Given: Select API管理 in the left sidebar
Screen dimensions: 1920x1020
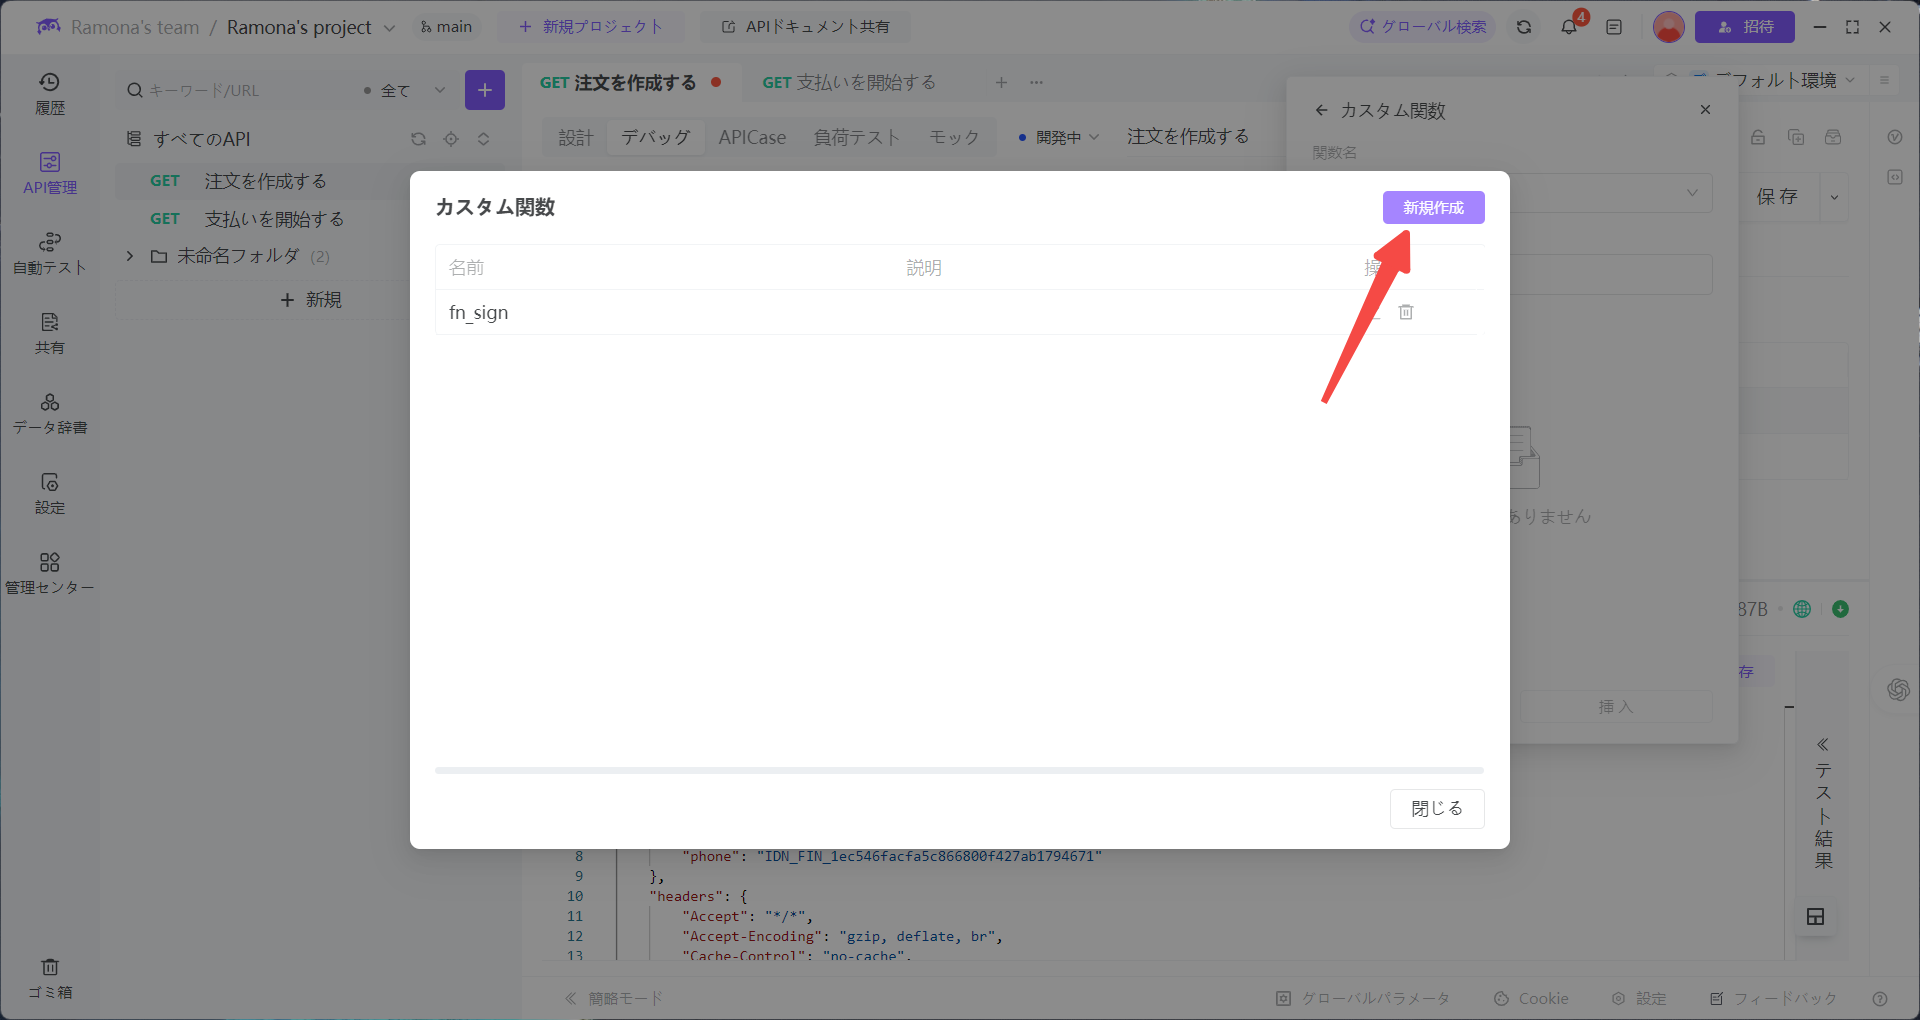Looking at the screenshot, I should point(50,173).
